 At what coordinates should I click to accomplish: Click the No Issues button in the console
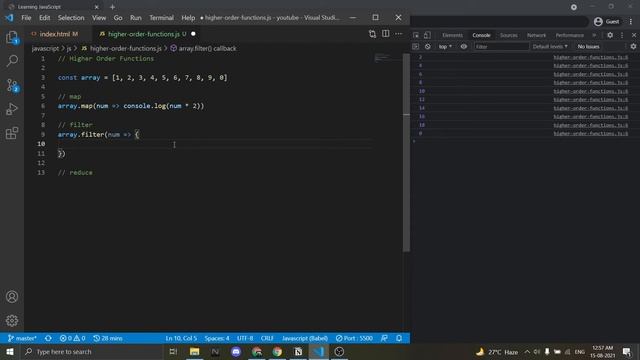[588, 47]
